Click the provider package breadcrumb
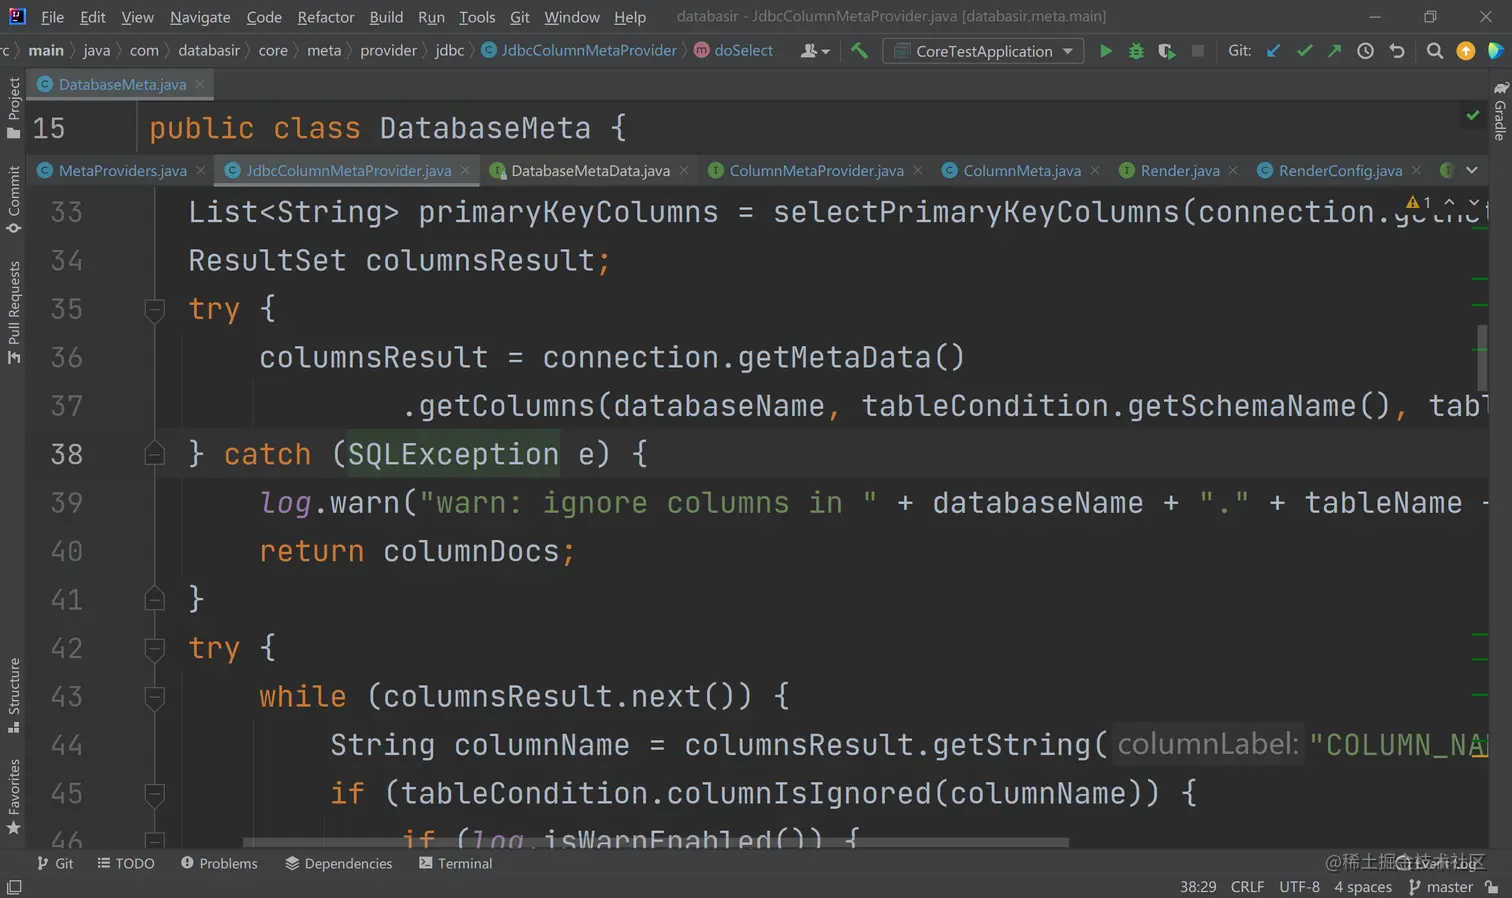The height and width of the screenshot is (898, 1512). tap(388, 50)
